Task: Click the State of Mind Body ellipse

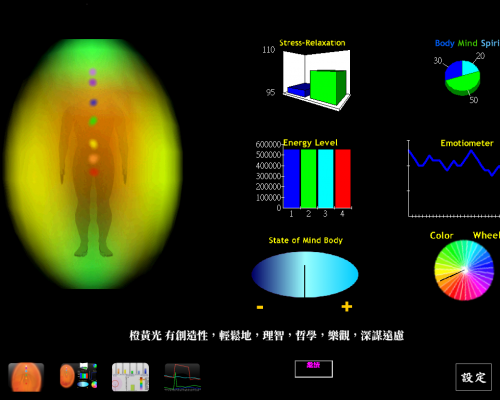Action: (x=305, y=274)
